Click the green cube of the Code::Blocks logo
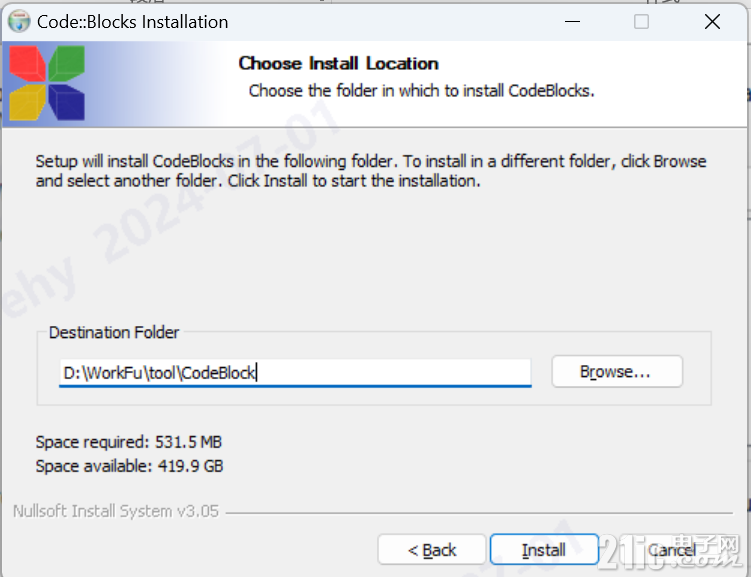 click(x=67, y=63)
